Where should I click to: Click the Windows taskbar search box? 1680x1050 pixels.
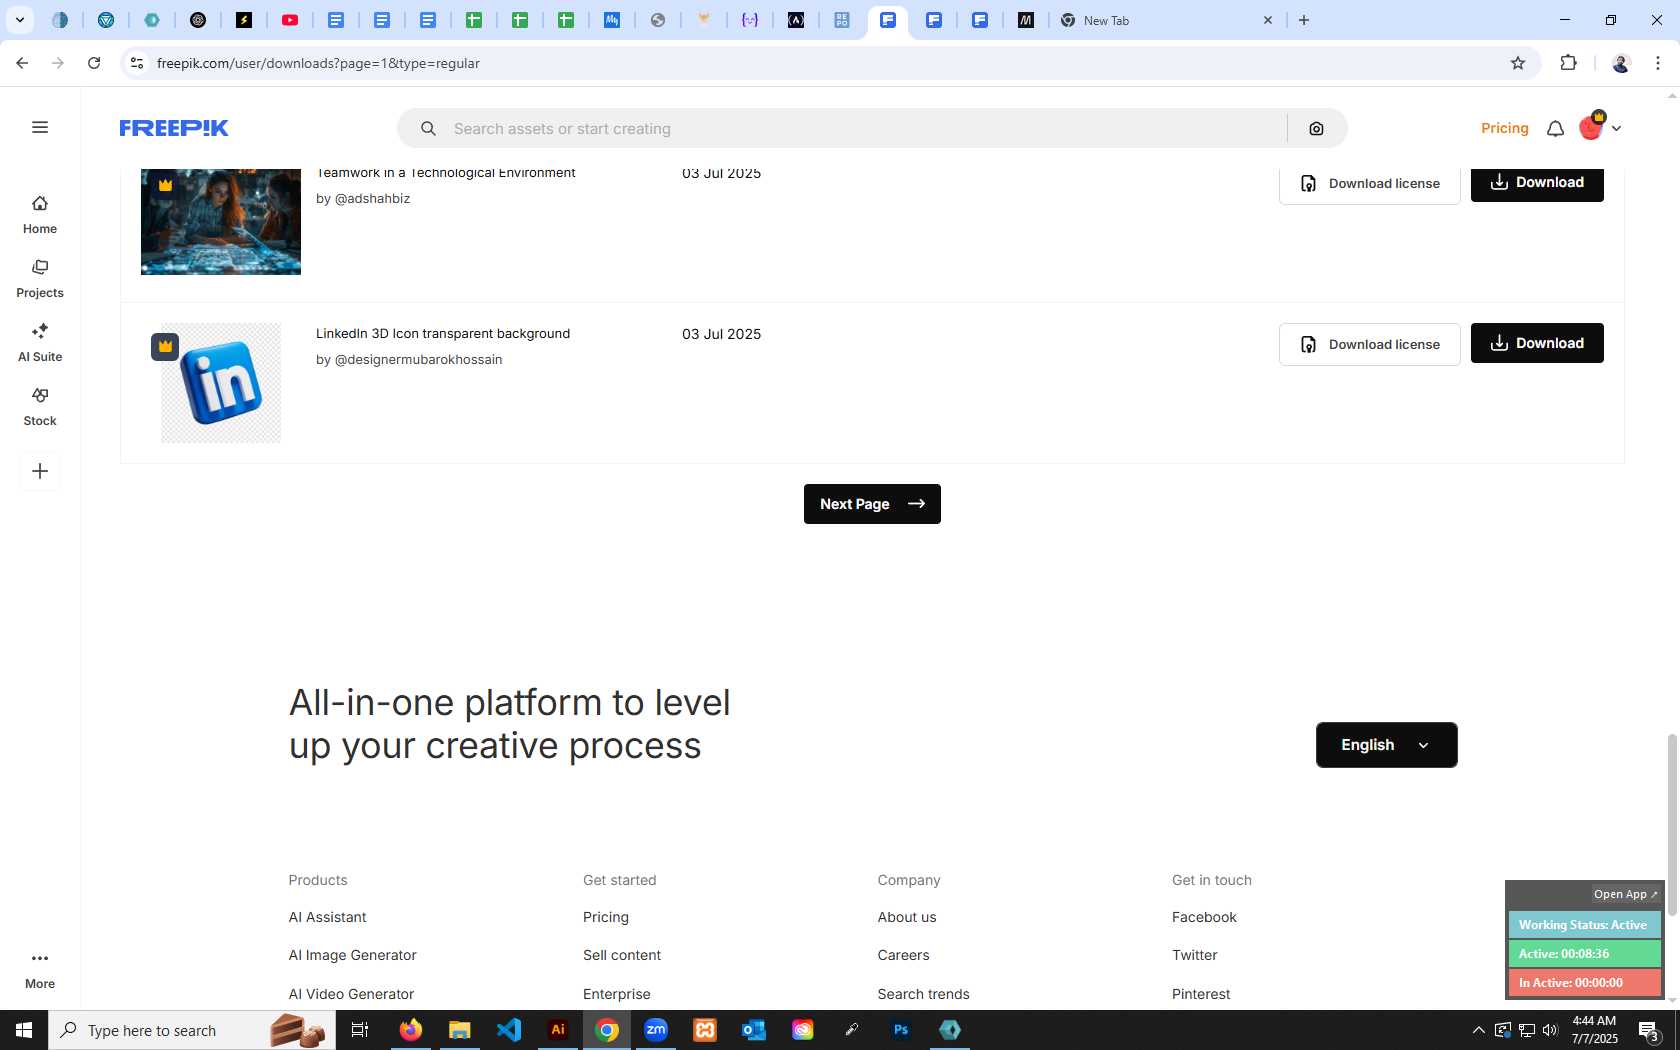[x=192, y=1030]
